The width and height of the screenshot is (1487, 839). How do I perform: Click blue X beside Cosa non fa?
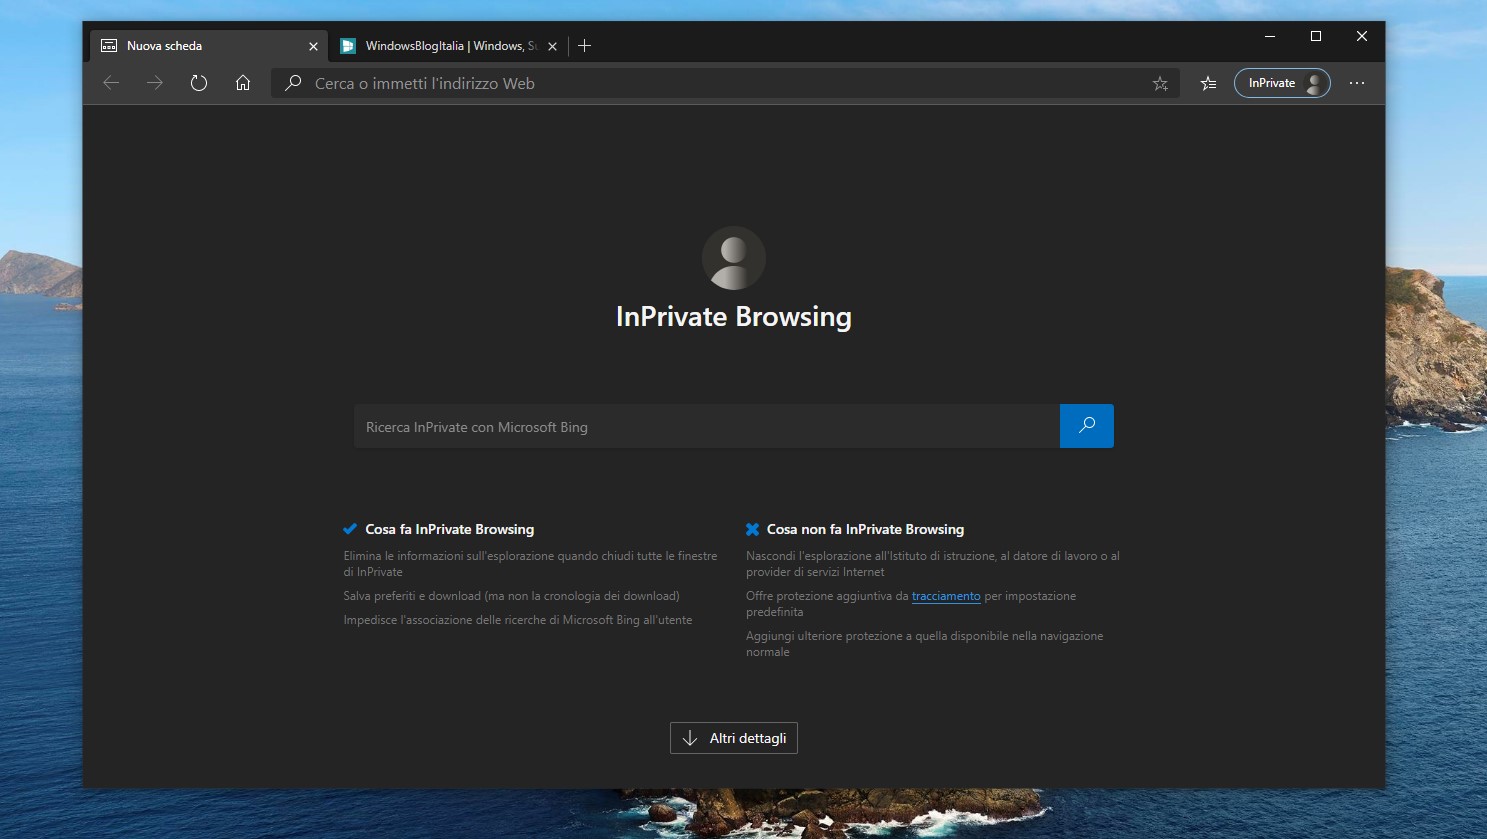pos(752,529)
